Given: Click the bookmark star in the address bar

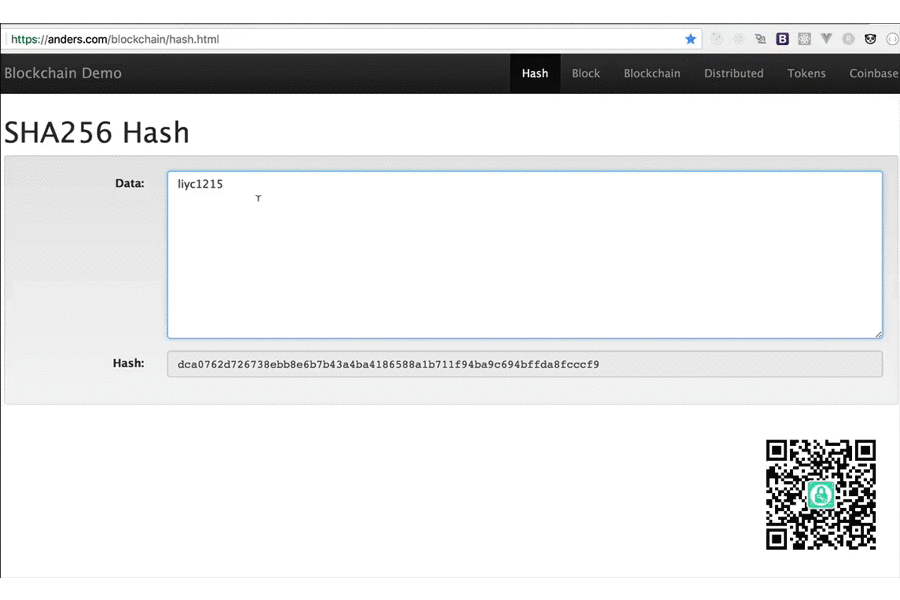Looking at the screenshot, I should click(690, 39).
